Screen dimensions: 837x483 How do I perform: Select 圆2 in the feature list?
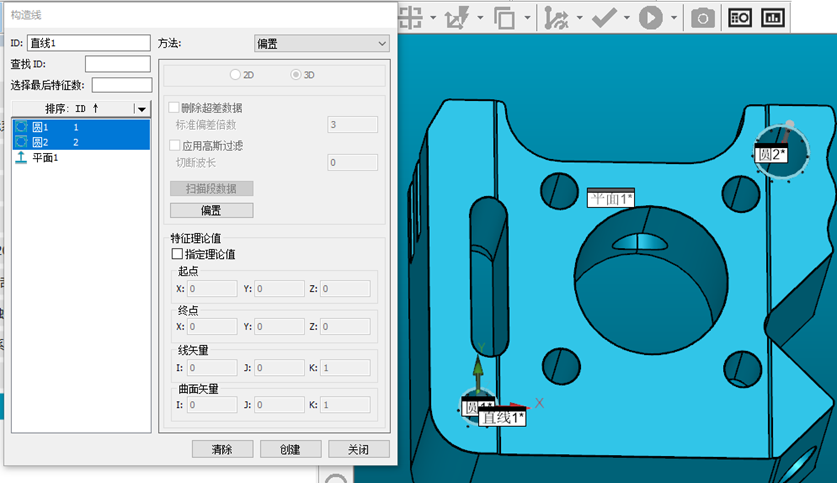pyautogui.click(x=40, y=143)
